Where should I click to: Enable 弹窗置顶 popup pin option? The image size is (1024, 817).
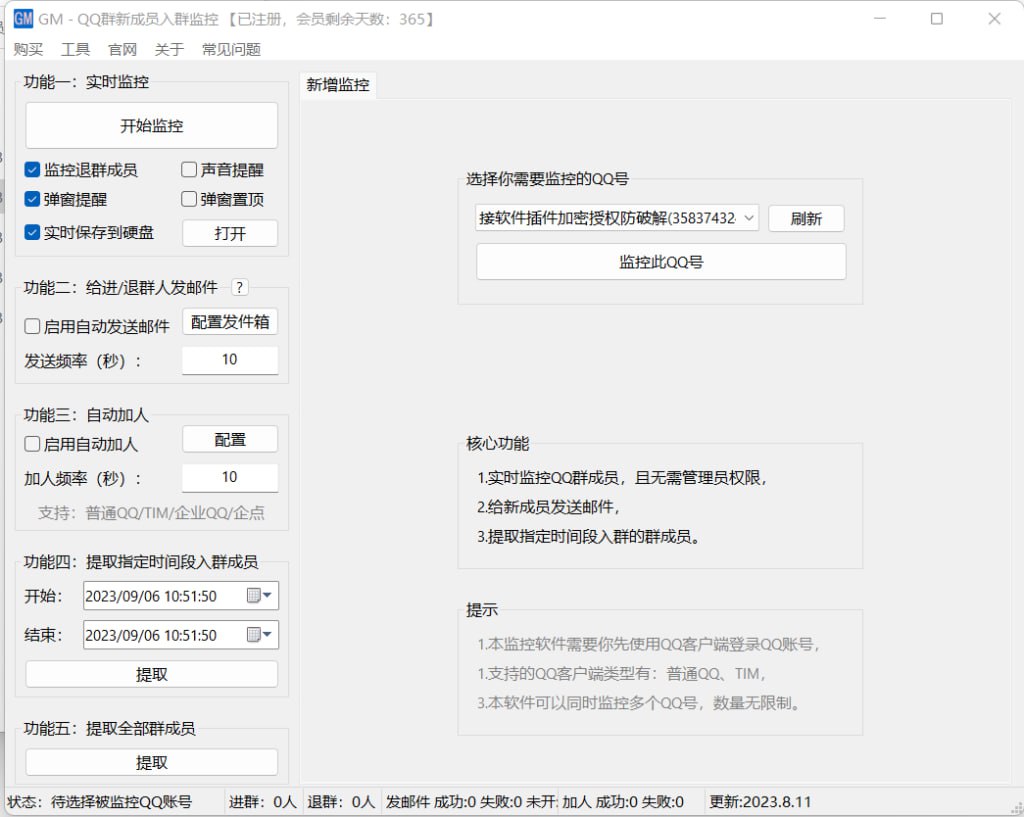coord(188,198)
